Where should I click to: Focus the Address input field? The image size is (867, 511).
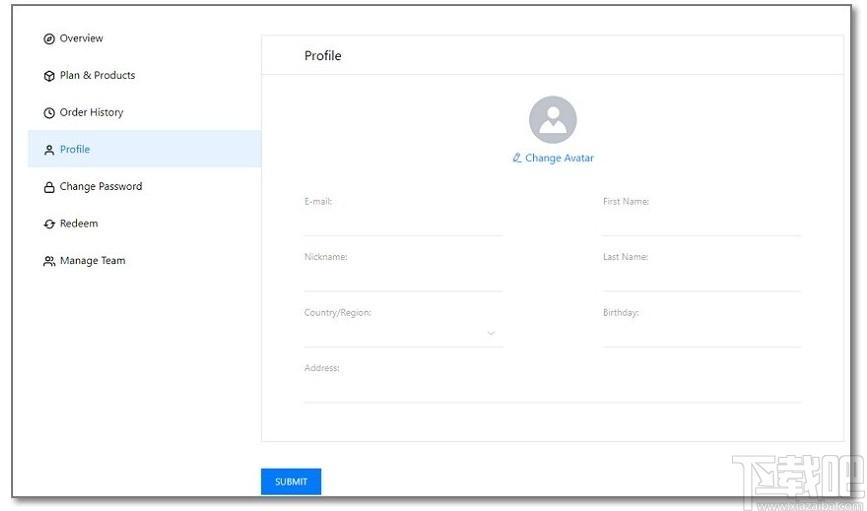click(552, 389)
